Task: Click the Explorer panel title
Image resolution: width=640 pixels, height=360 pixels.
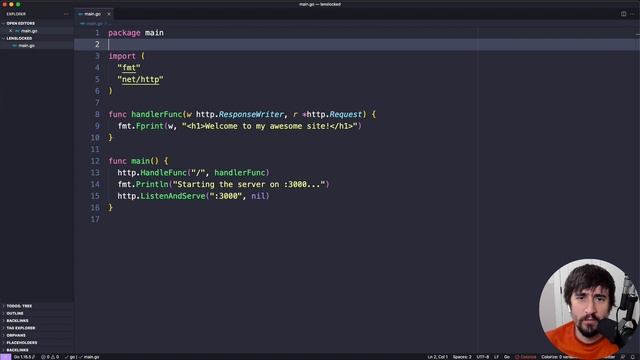Action: [x=16, y=14]
